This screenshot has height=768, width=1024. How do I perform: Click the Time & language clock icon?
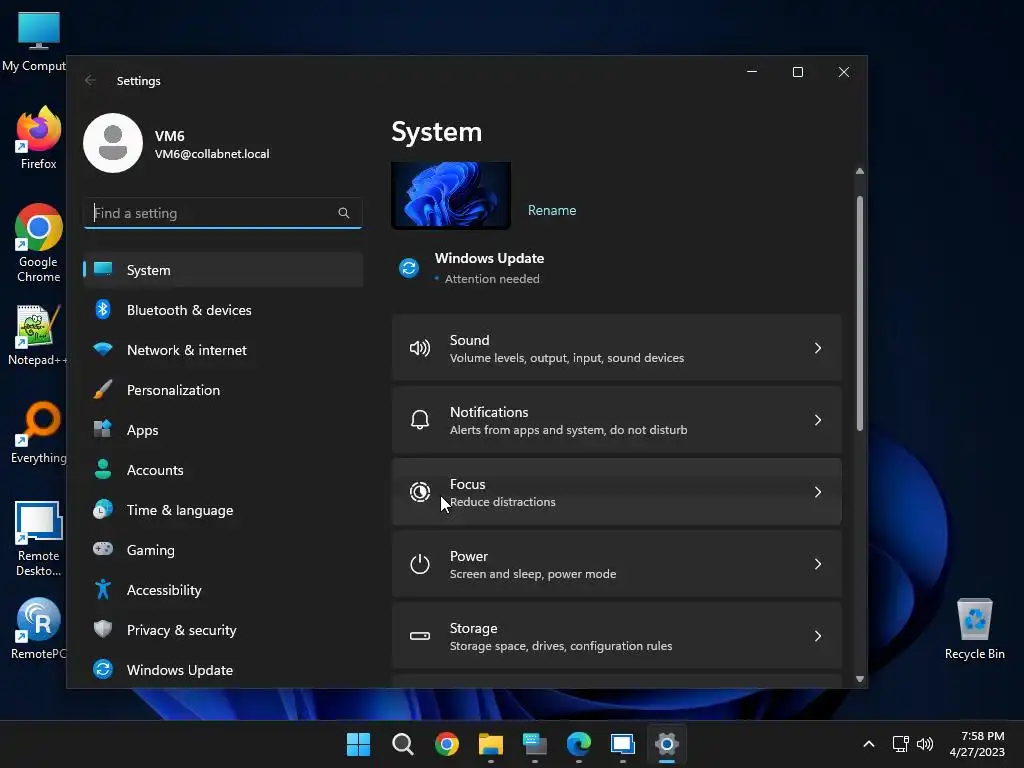(103, 509)
